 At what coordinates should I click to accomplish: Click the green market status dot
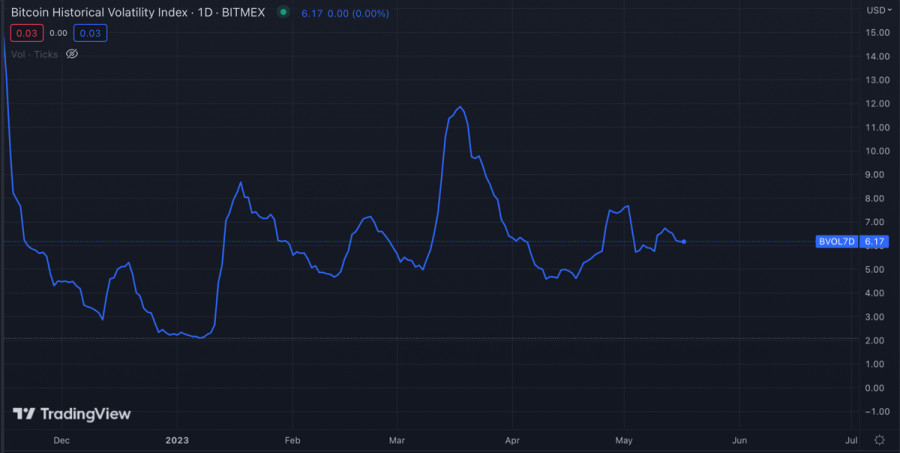point(283,13)
